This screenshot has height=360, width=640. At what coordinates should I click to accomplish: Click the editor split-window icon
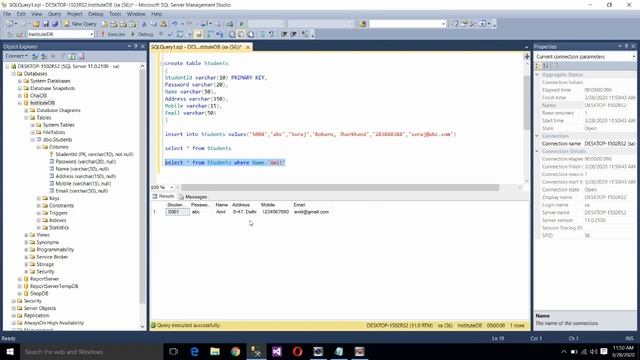[x=527, y=56]
